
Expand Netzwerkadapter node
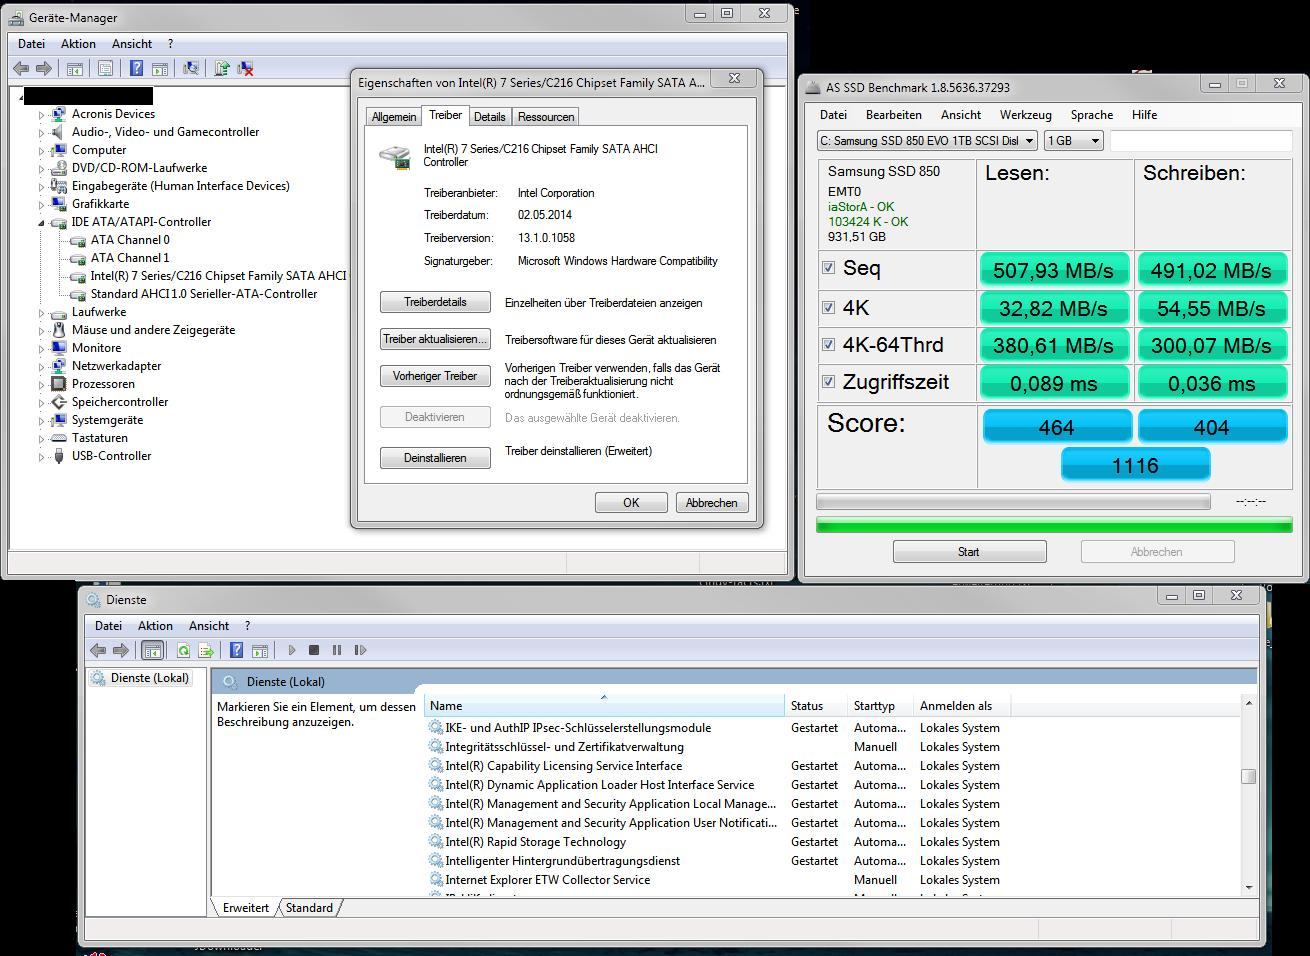[42, 367]
